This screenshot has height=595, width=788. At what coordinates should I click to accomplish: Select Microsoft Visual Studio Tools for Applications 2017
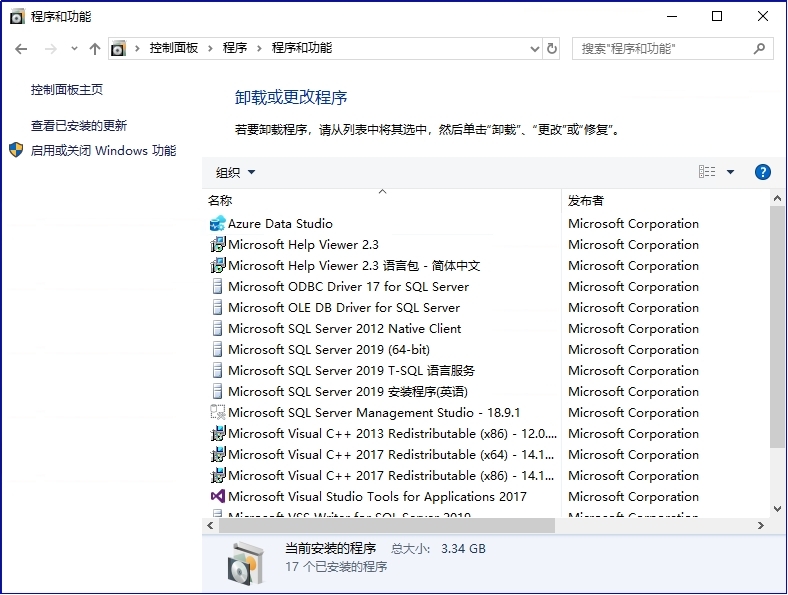pyautogui.click(x=377, y=497)
